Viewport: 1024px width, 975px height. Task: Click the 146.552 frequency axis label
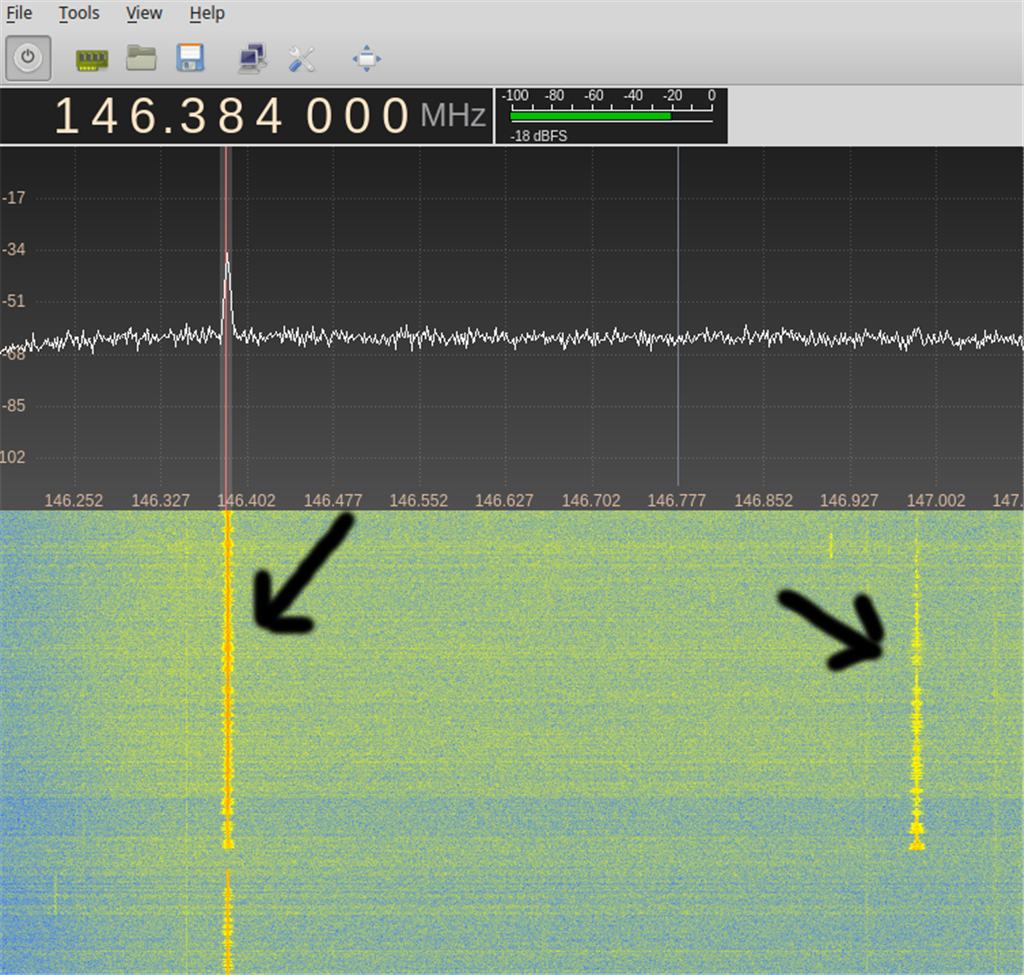(418, 500)
